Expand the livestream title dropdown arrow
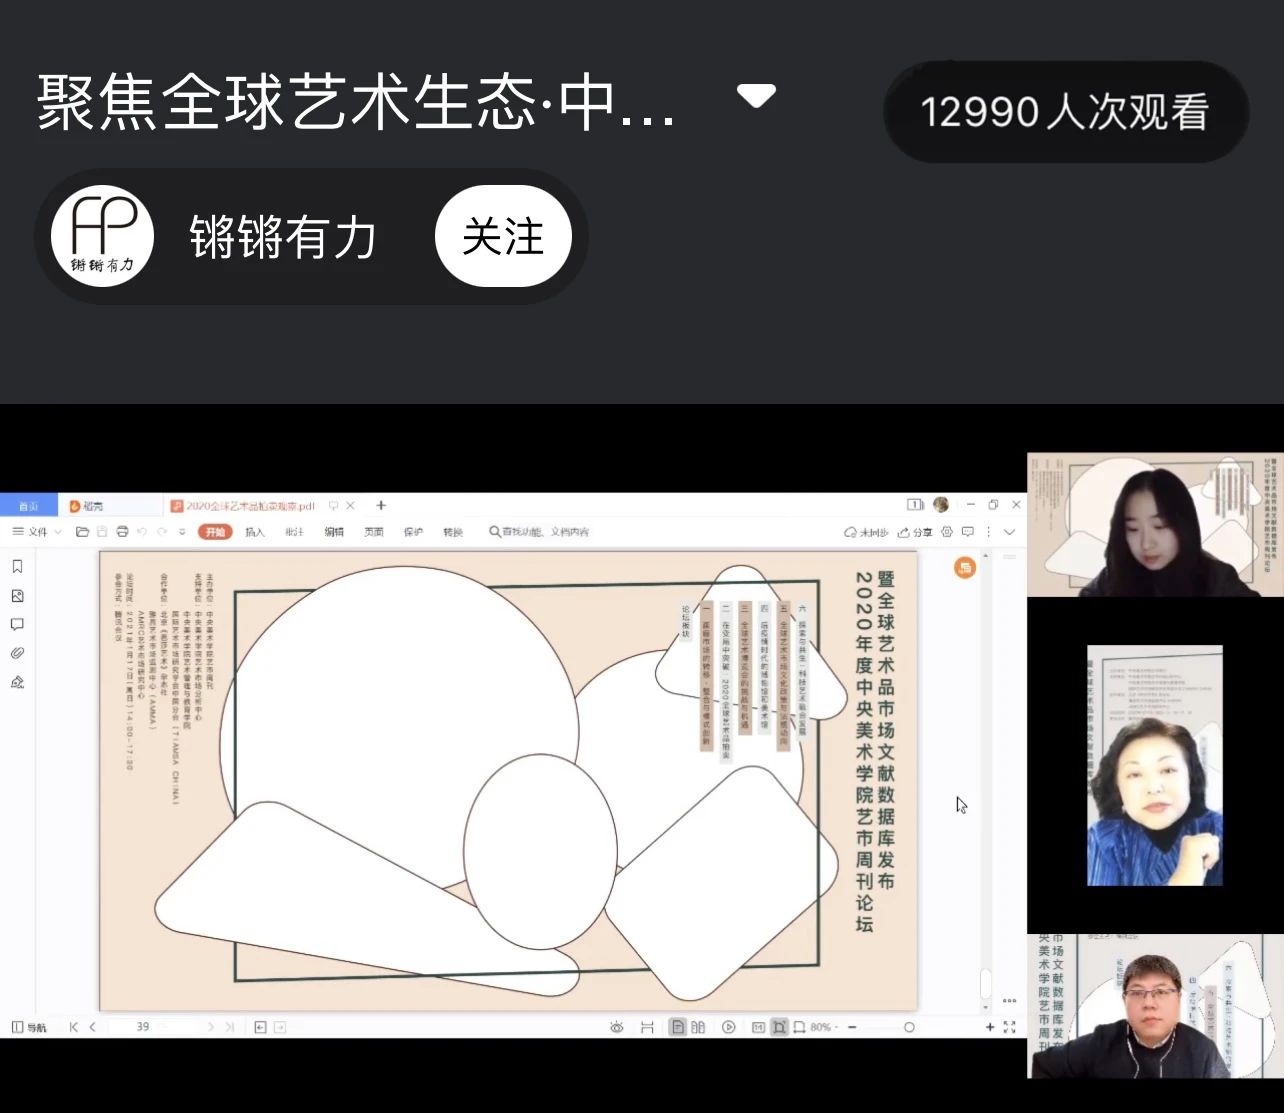This screenshot has width=1284, height=1113. click(756, 96)
